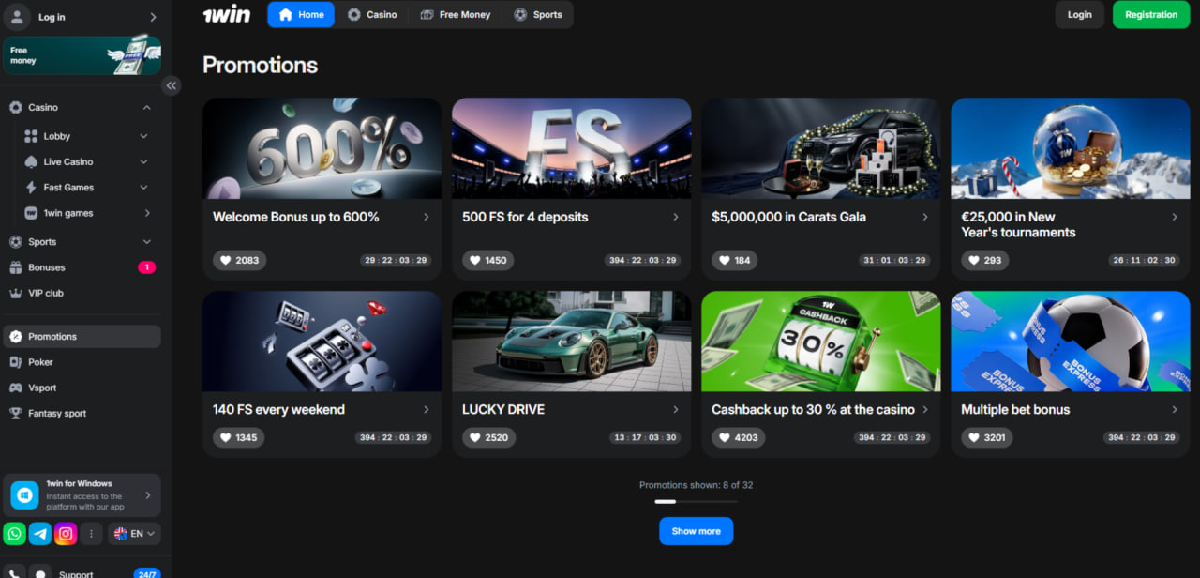Expand the Lobby submenu
The width and height of the screenshot is (1200, 578).
tap(144, 136)
